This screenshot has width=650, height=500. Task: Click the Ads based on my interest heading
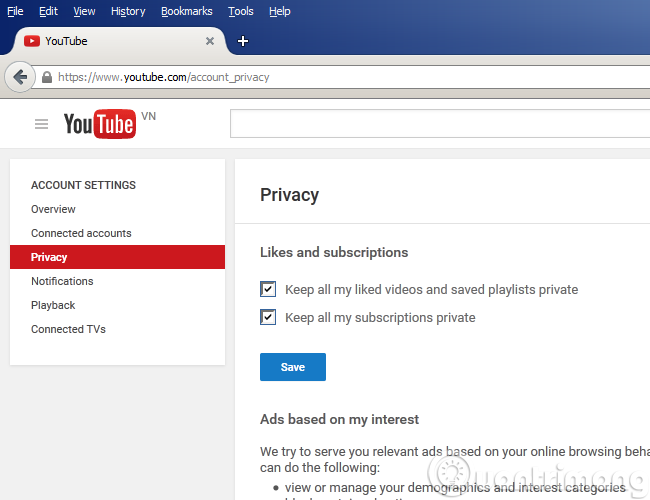340,419
